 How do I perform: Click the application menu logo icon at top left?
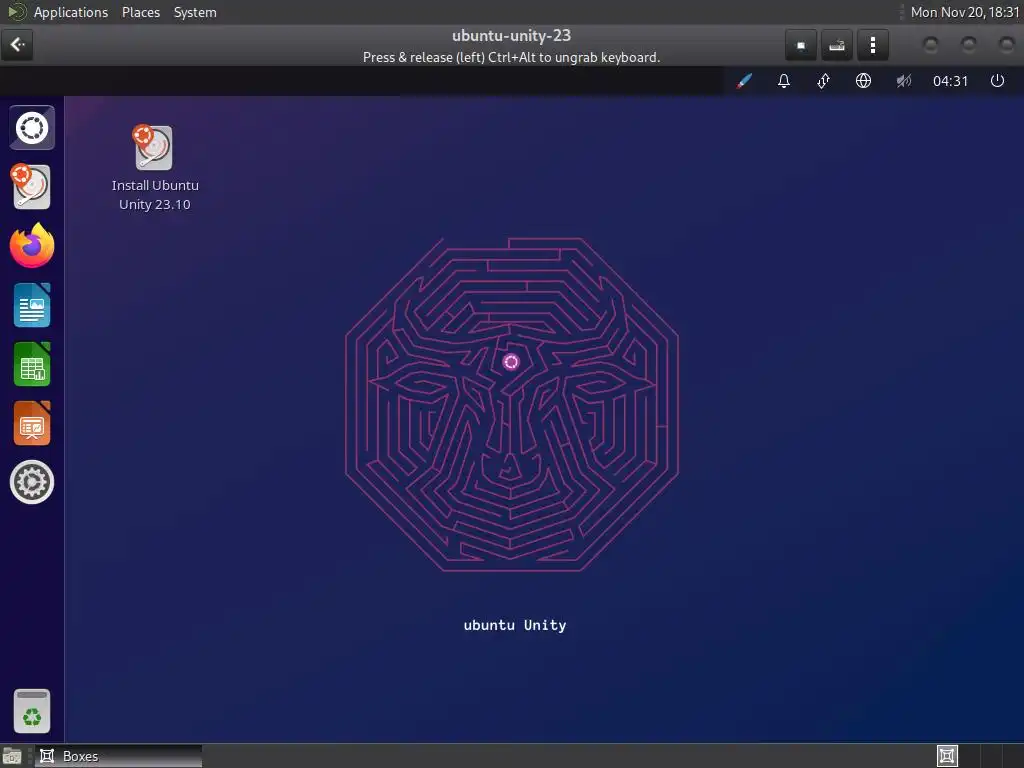pos(16,12)
